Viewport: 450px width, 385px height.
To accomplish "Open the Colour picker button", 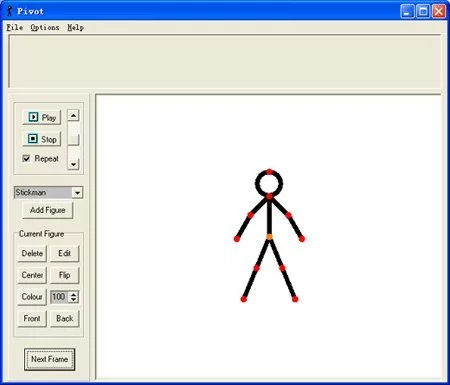I will coord(32,297).
